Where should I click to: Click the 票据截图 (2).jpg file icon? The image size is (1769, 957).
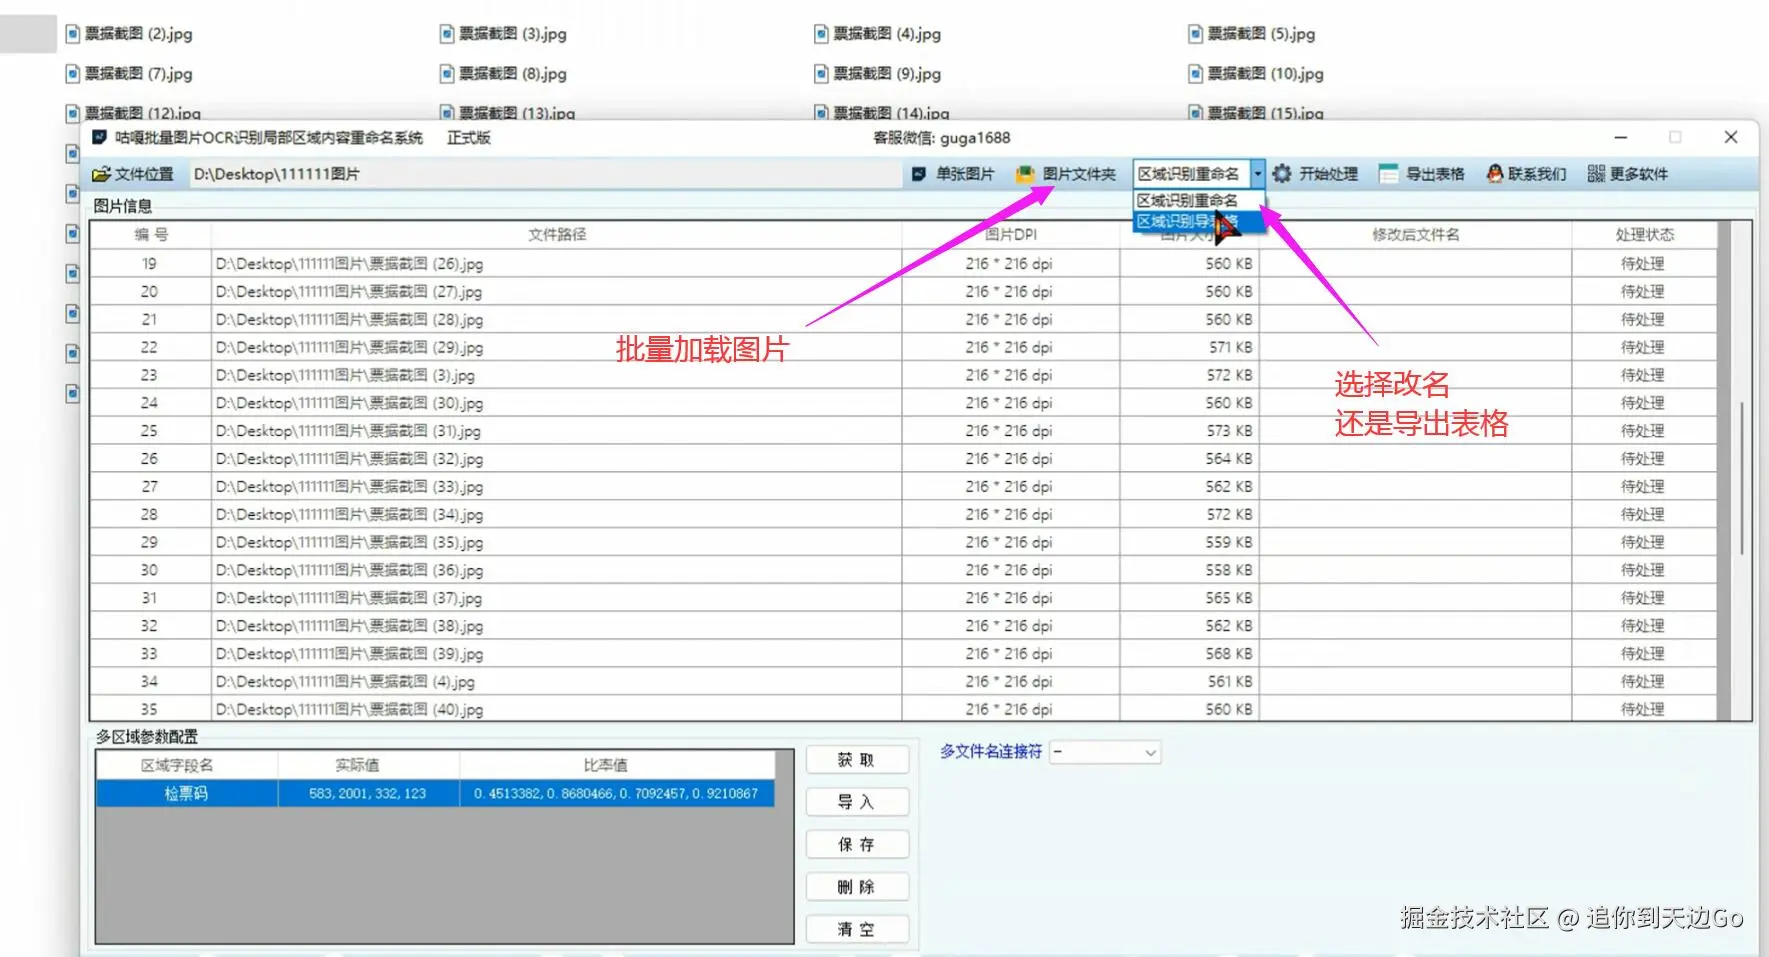click(x=72, y=34)
